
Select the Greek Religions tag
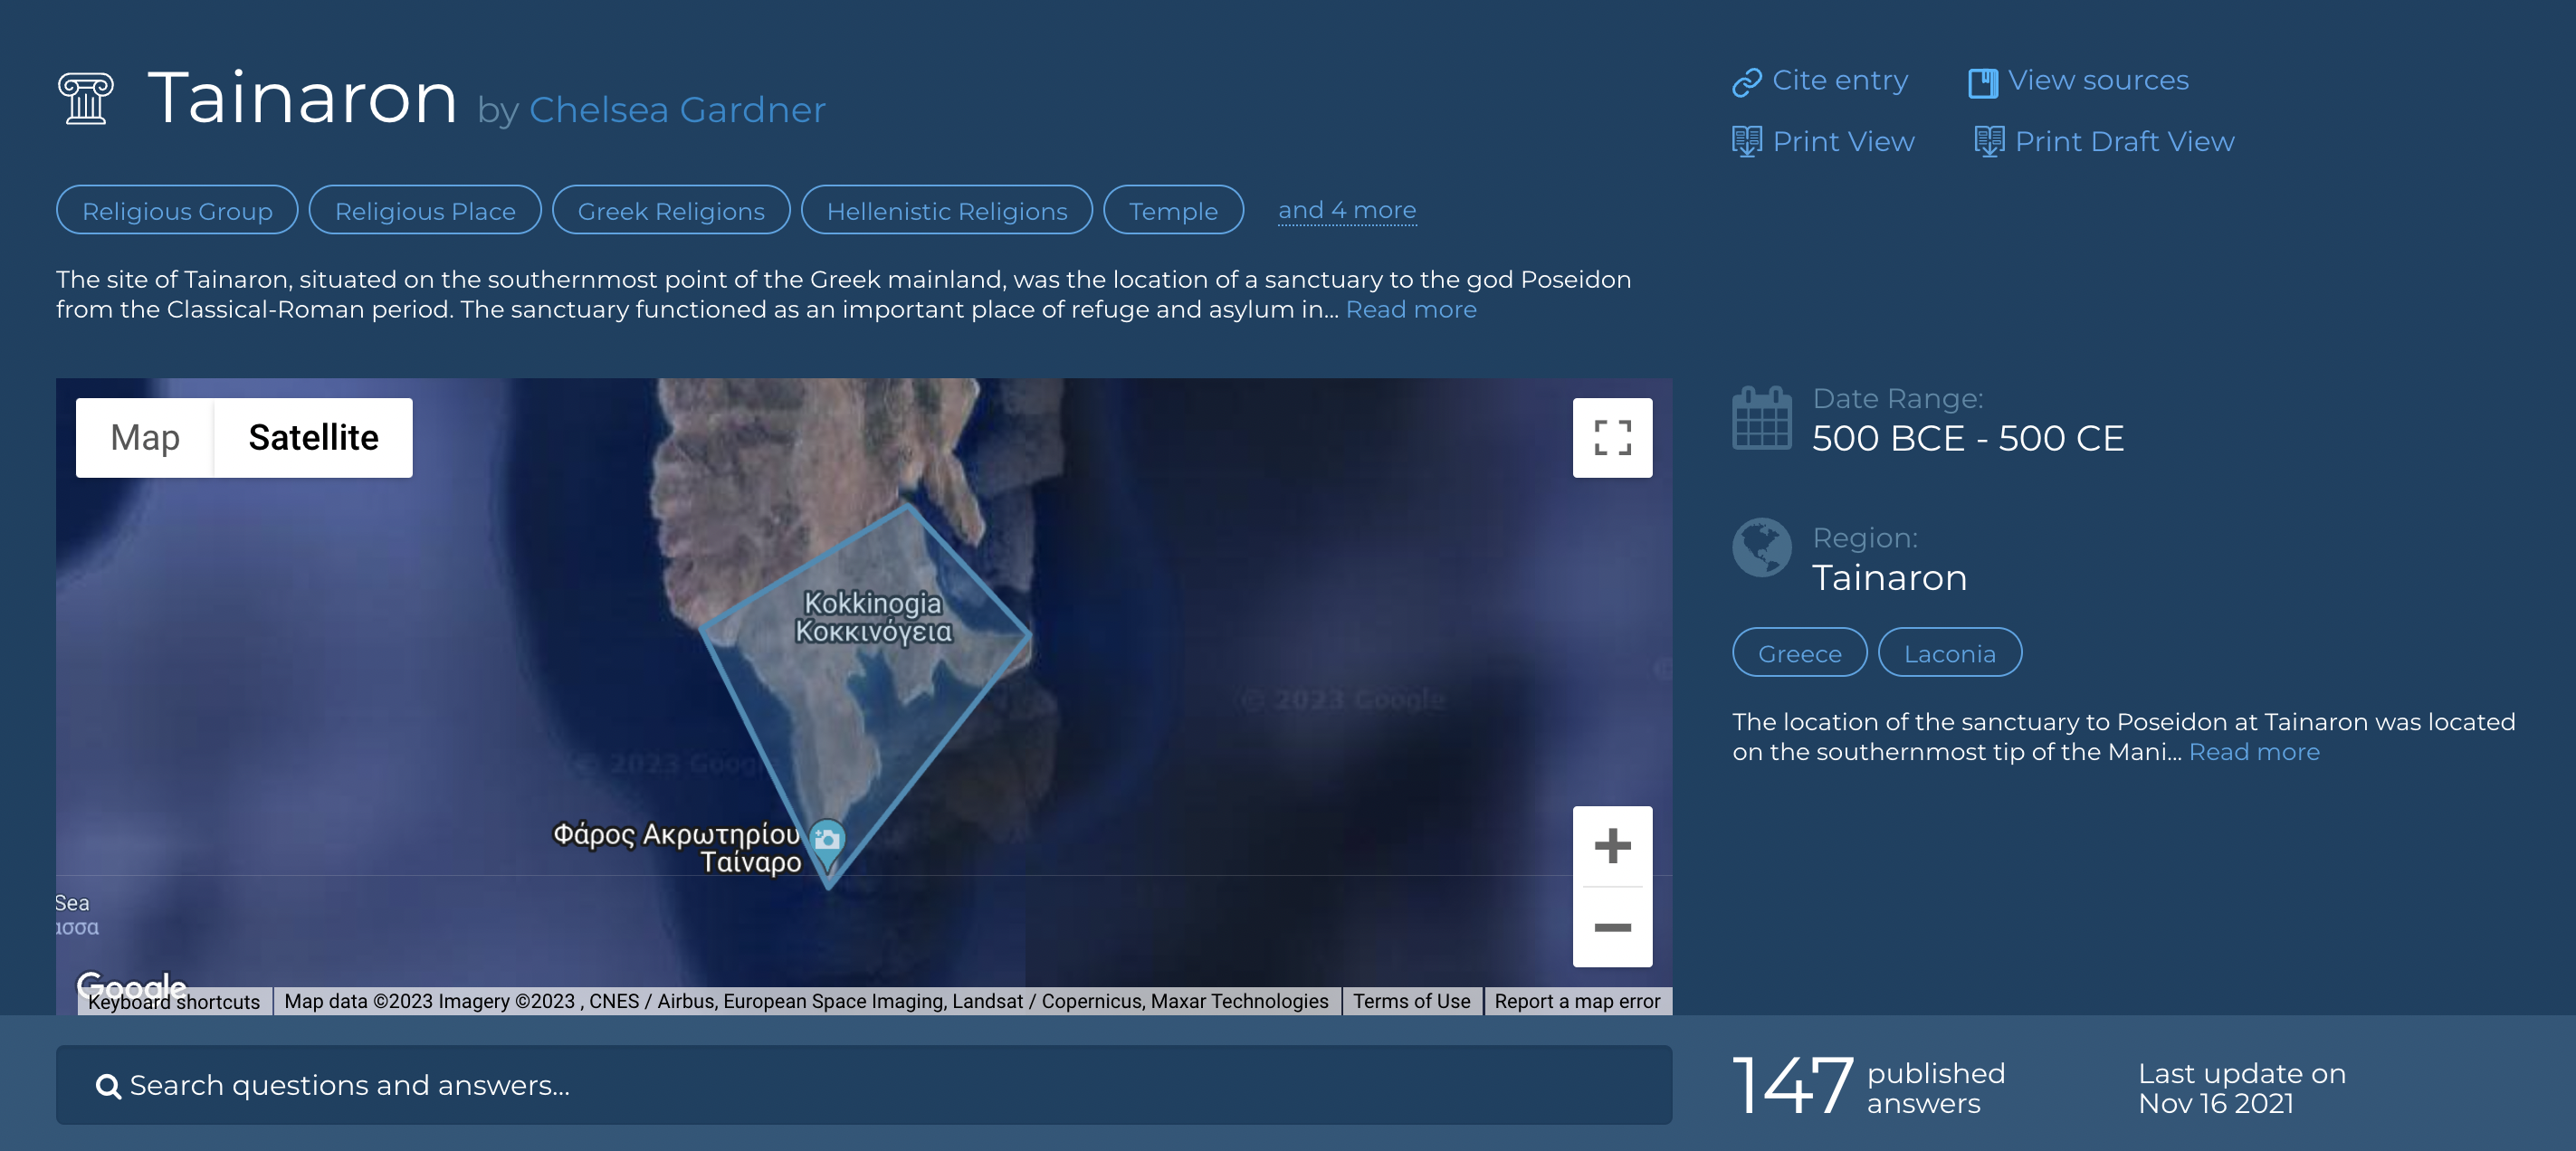(x=670, y=211)
